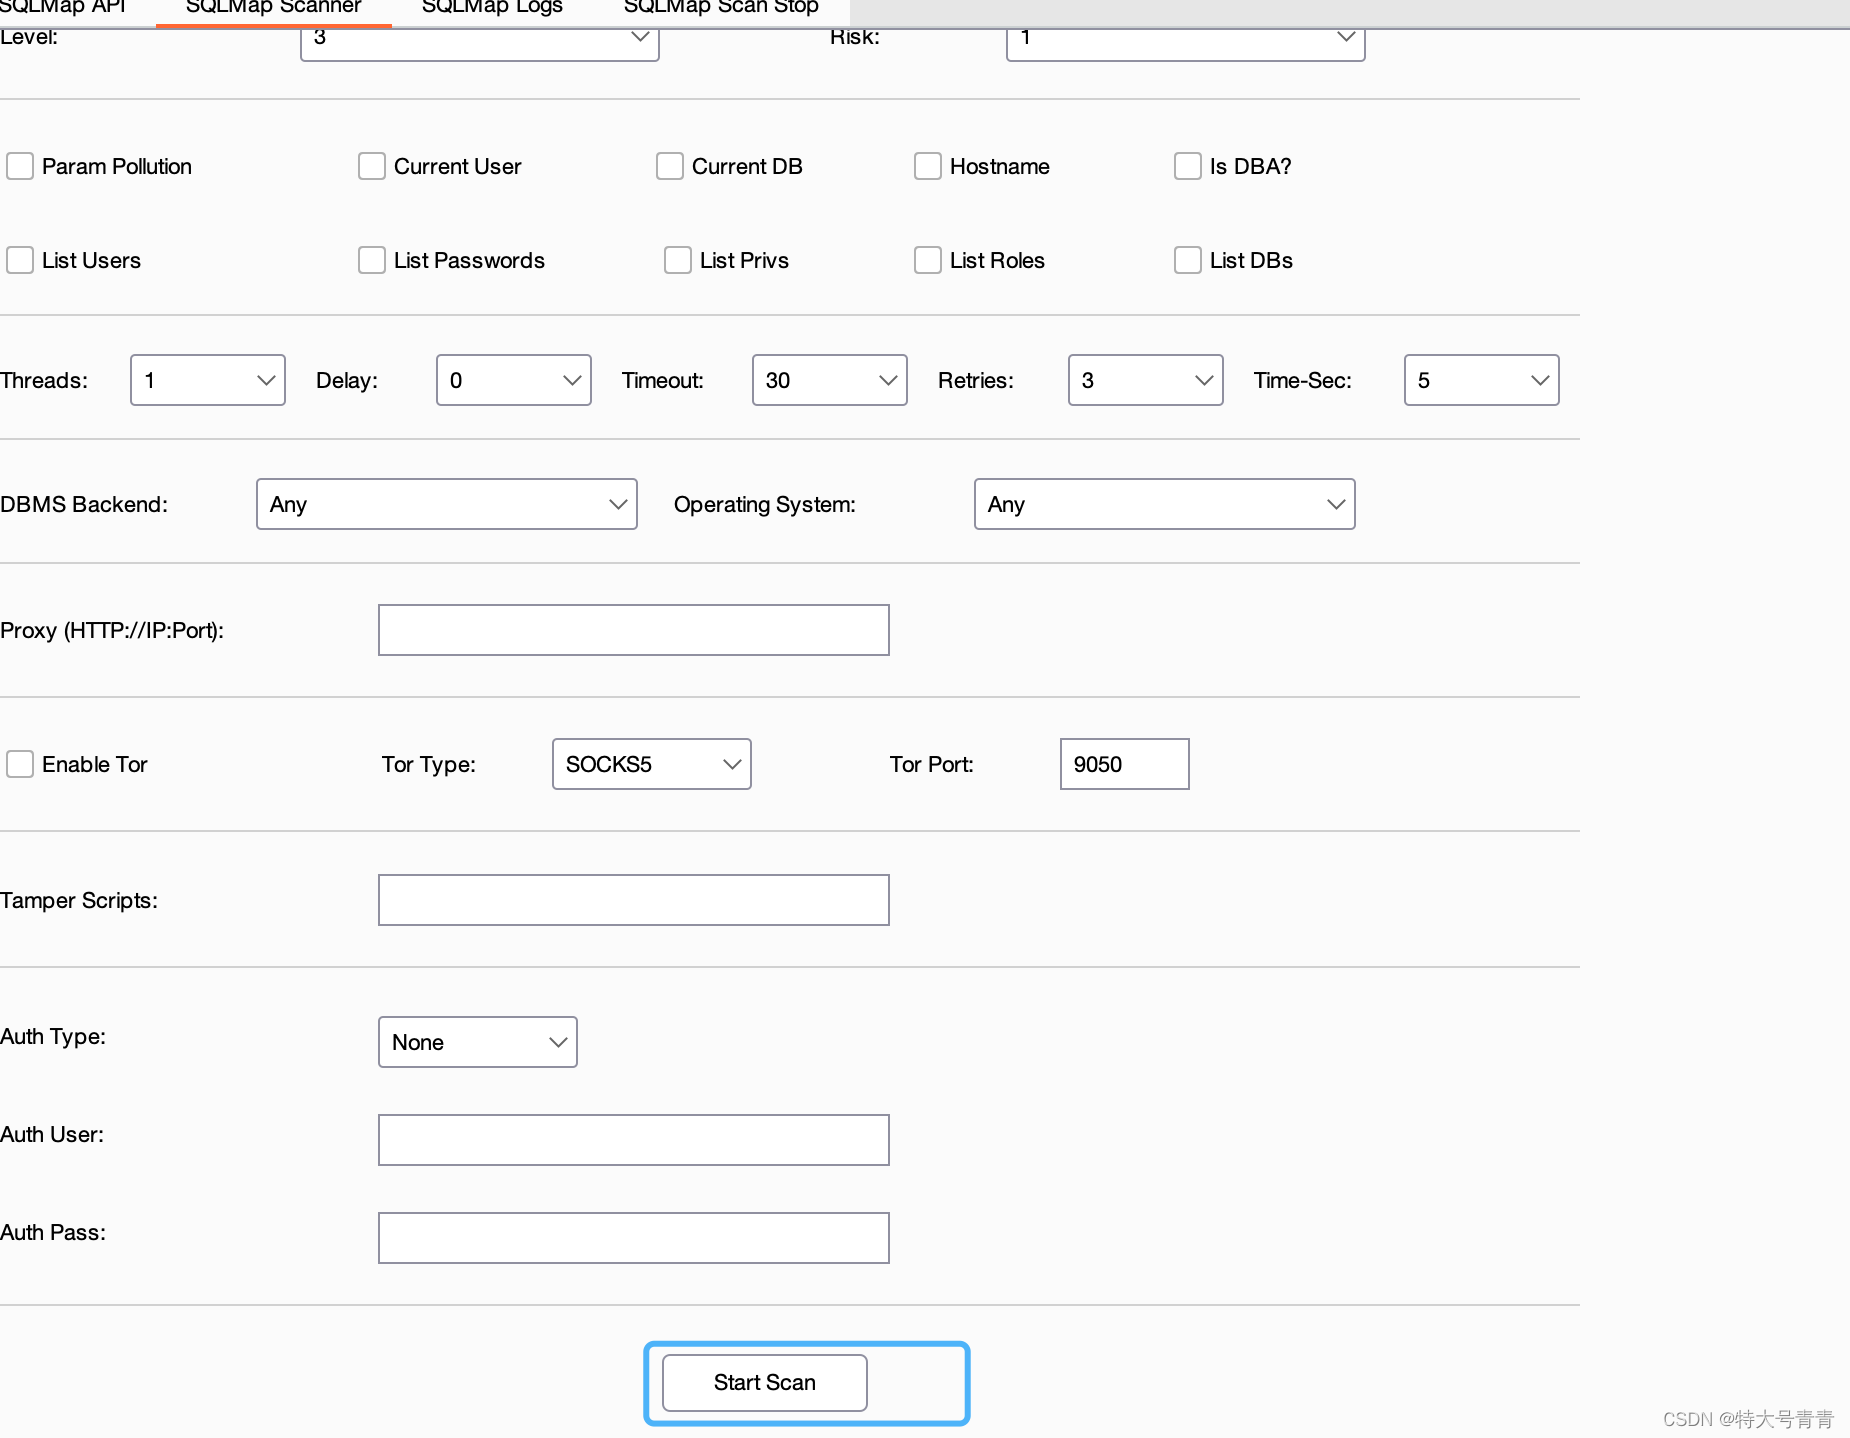The height and width of the screenshot is (1438, 1850).
Task: Check the List Roles option
Action: [928, 260]
